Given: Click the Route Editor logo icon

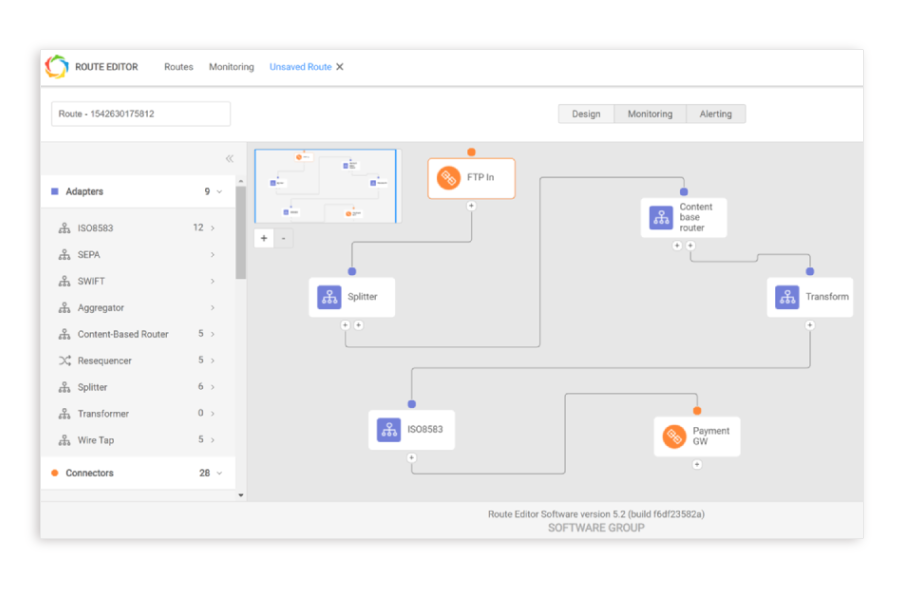Looking at the screenshot, I should pyautogui.click(x=57, y=66).
